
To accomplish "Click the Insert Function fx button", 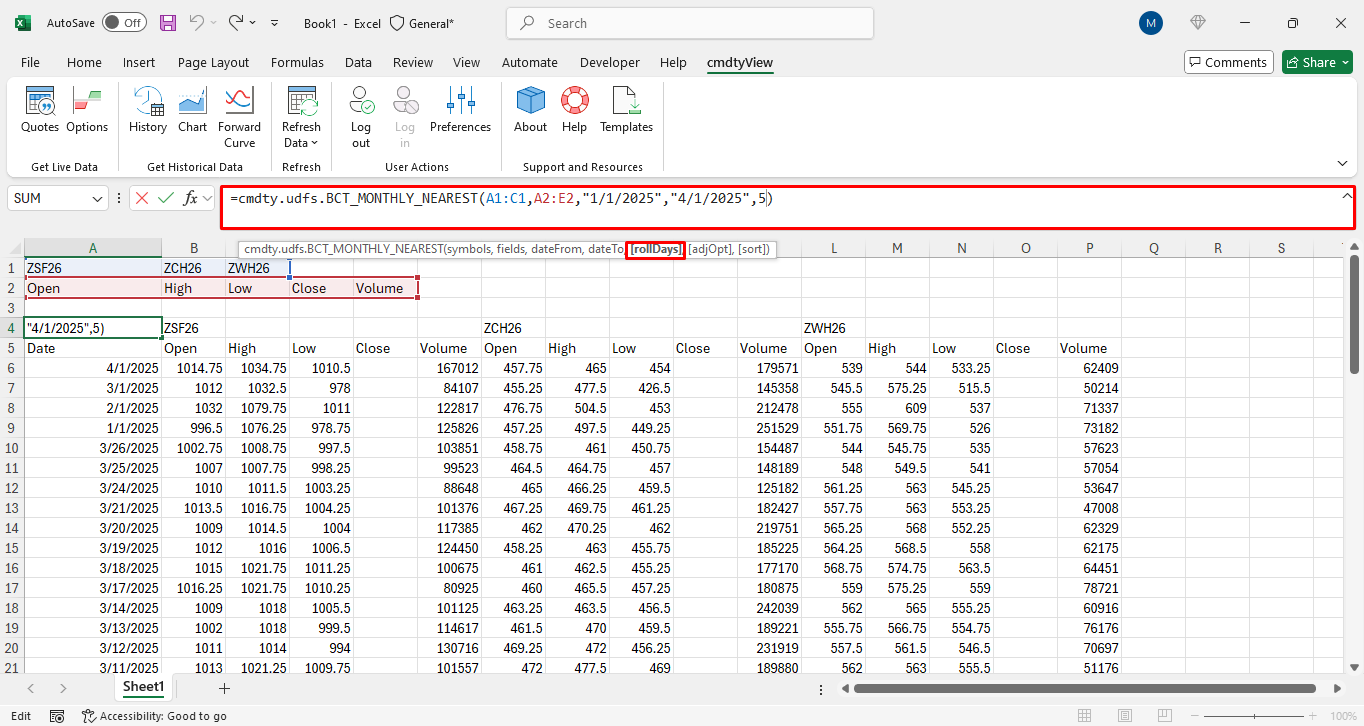I will [x=190, y=198].
